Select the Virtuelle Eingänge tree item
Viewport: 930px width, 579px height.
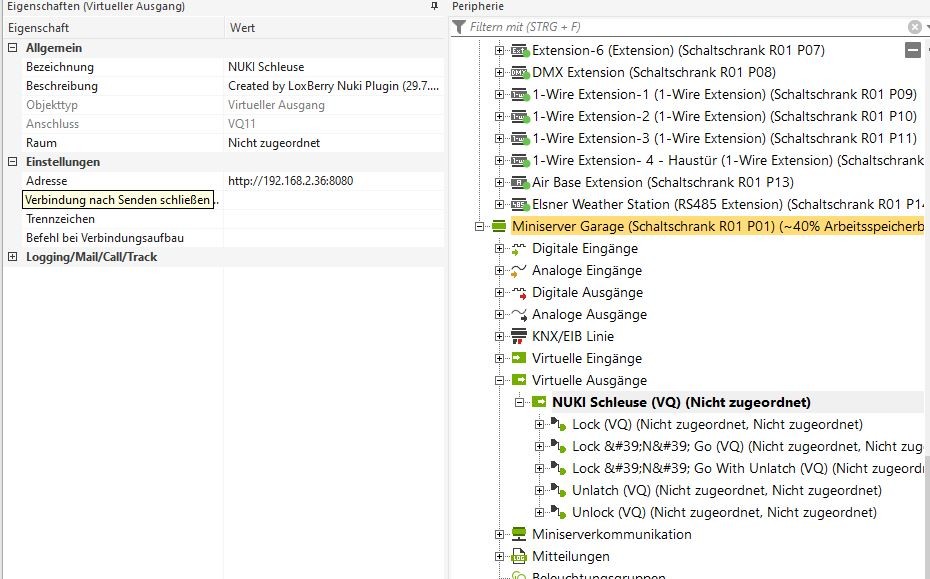(x=587, y=358)
